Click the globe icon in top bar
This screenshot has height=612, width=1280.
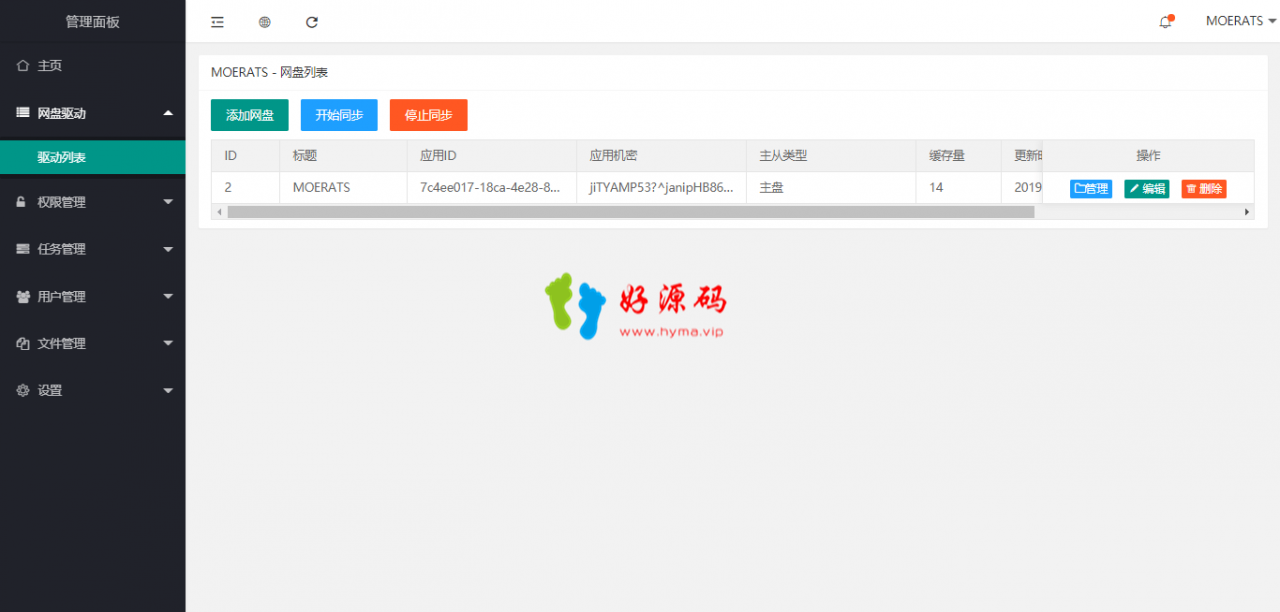point(265,22)
